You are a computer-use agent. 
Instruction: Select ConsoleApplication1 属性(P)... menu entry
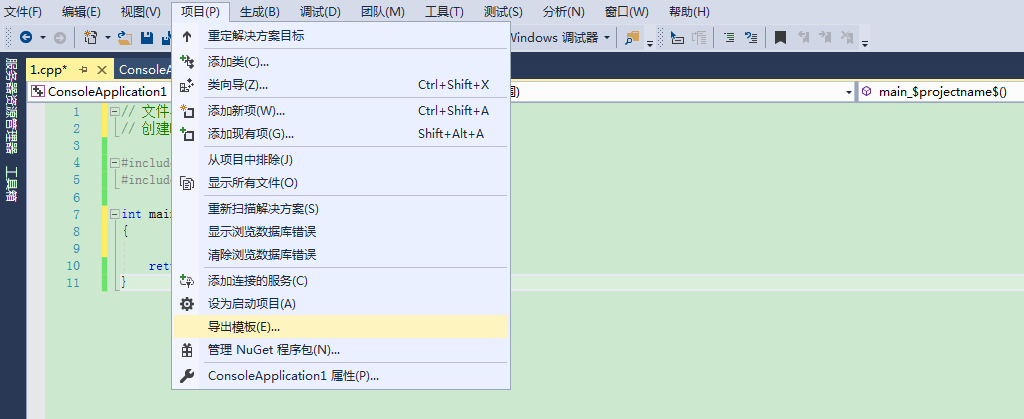pos(340,376)
